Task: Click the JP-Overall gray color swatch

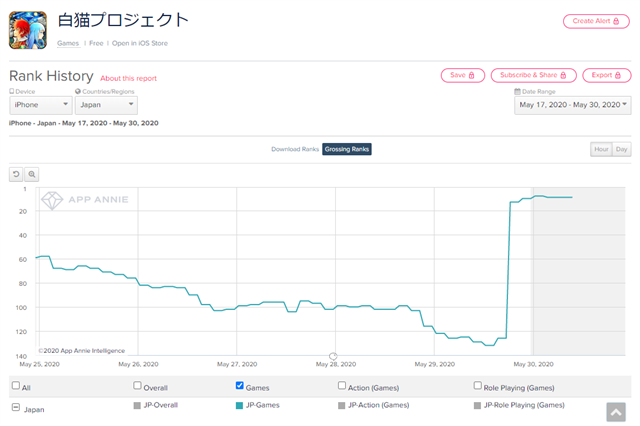Action: click(137, 406)
